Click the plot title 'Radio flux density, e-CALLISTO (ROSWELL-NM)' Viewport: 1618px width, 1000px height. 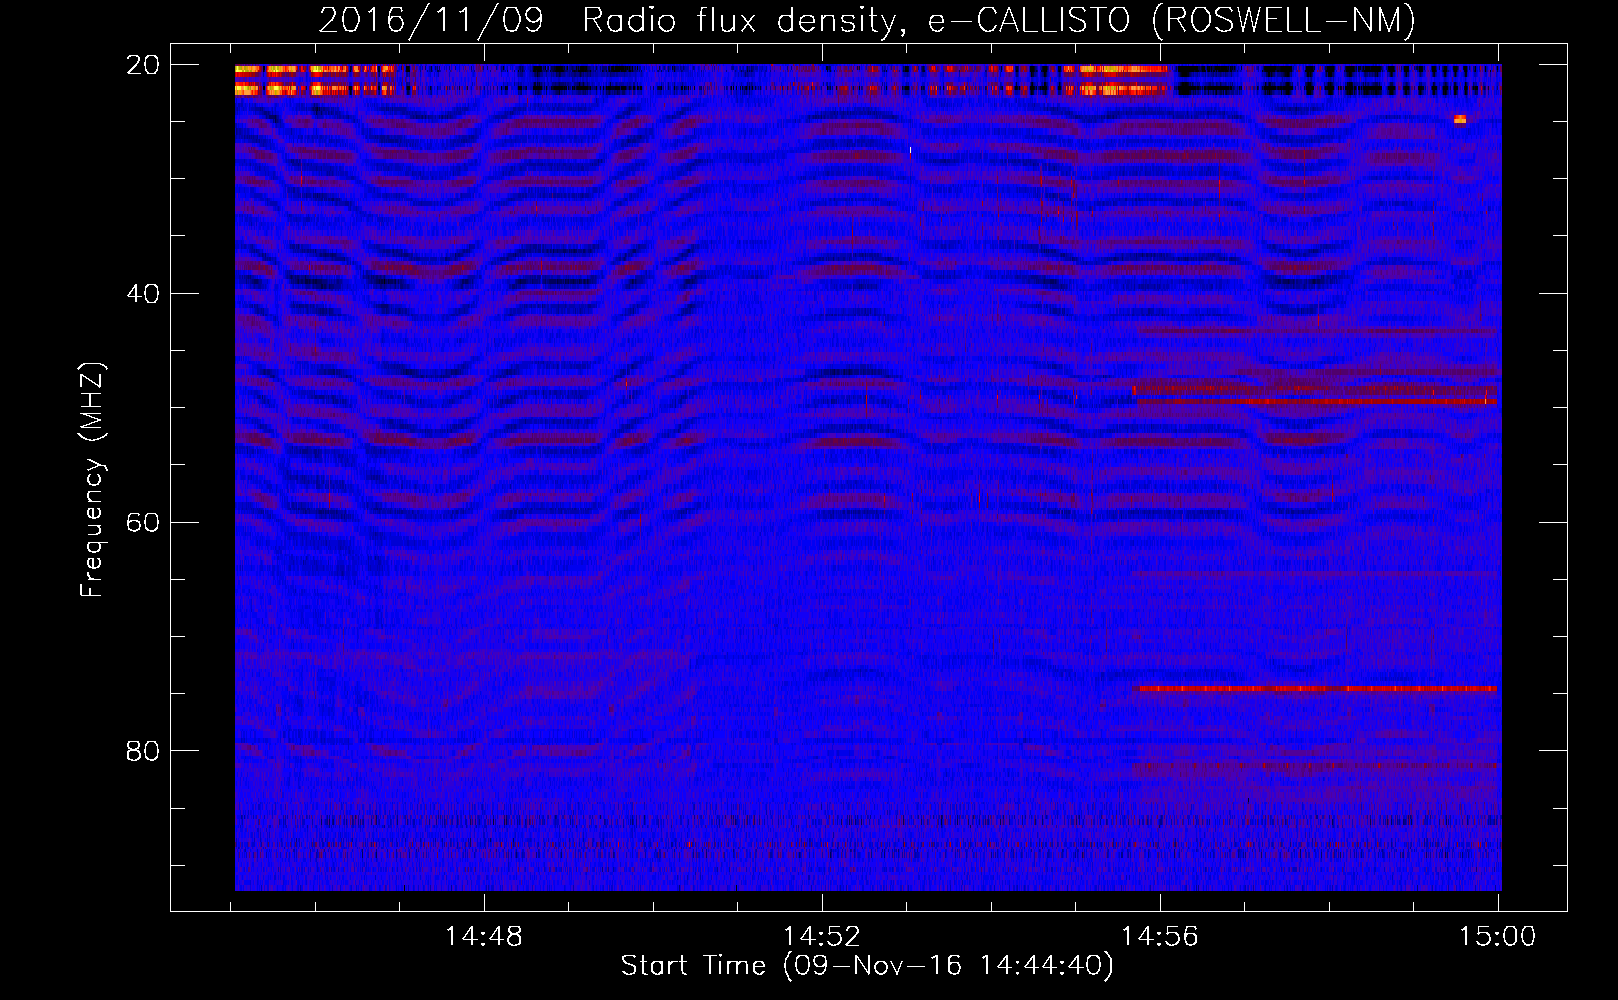(999, 20)
